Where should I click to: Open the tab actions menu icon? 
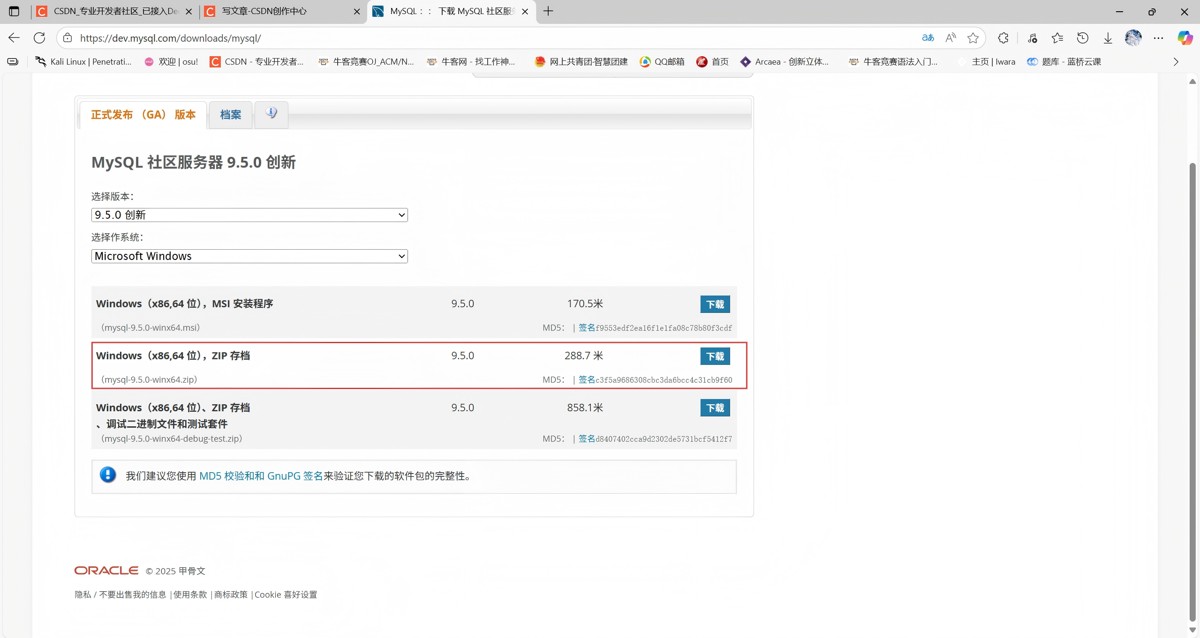click(14, 11)
